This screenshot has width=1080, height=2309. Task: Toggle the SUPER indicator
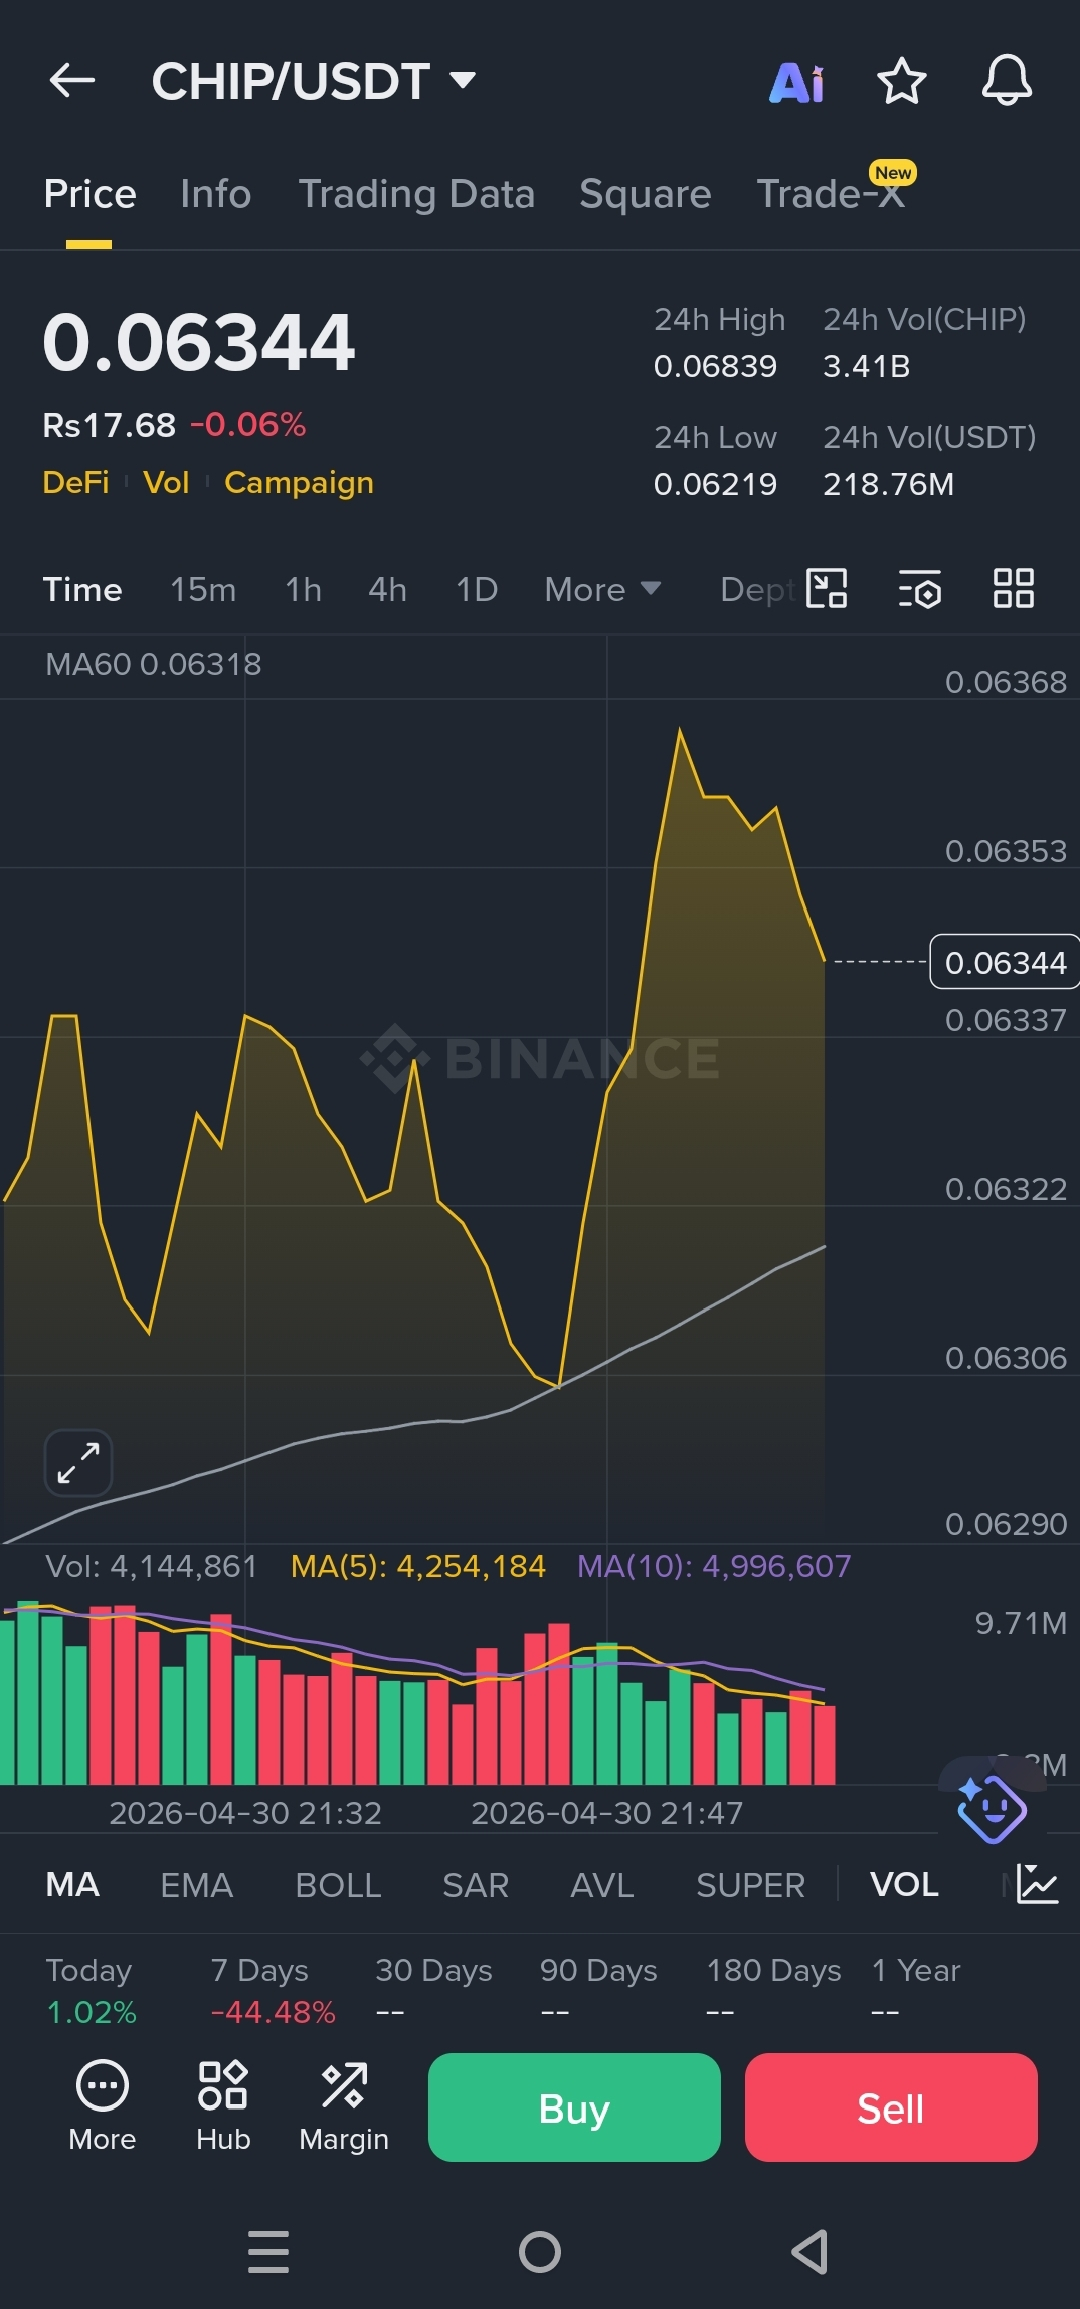[750, 1884]
